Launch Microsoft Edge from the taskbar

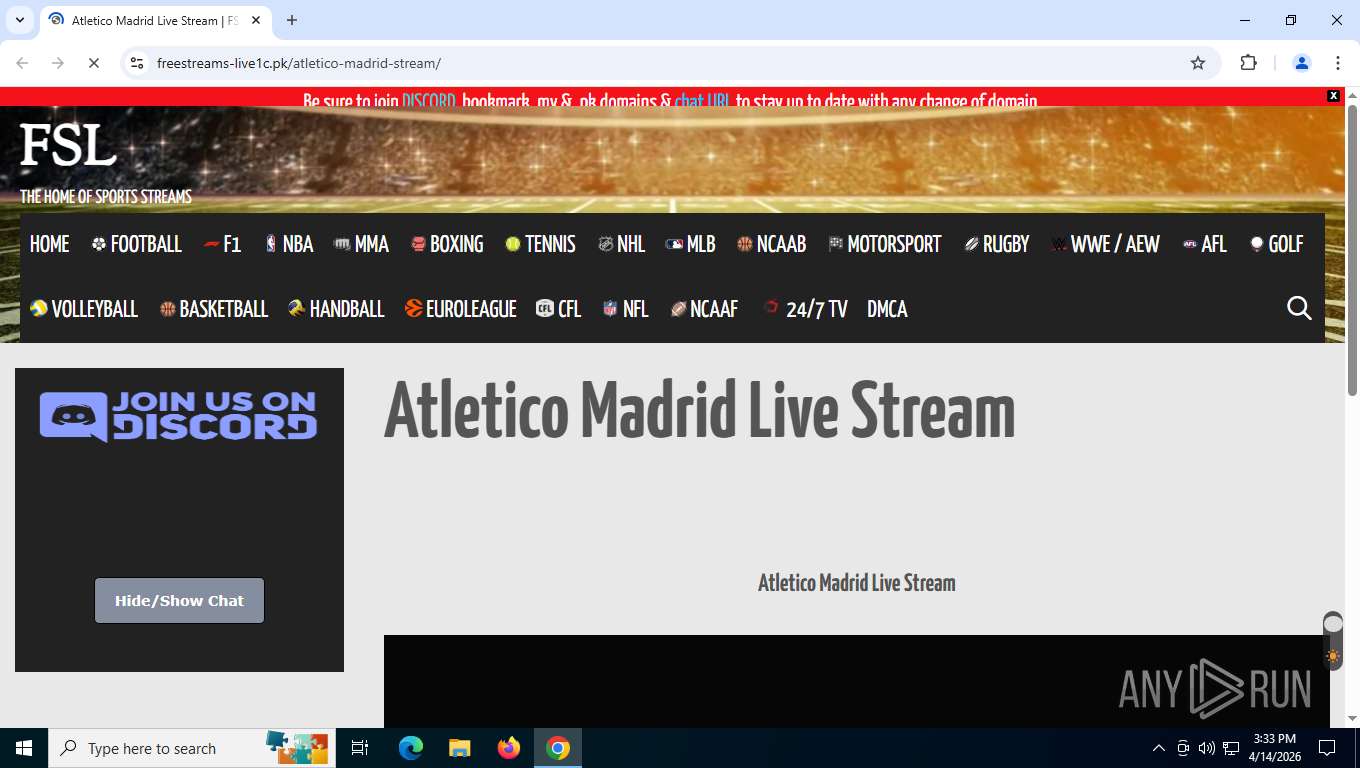pyautogui.click(x=410, y=748)
